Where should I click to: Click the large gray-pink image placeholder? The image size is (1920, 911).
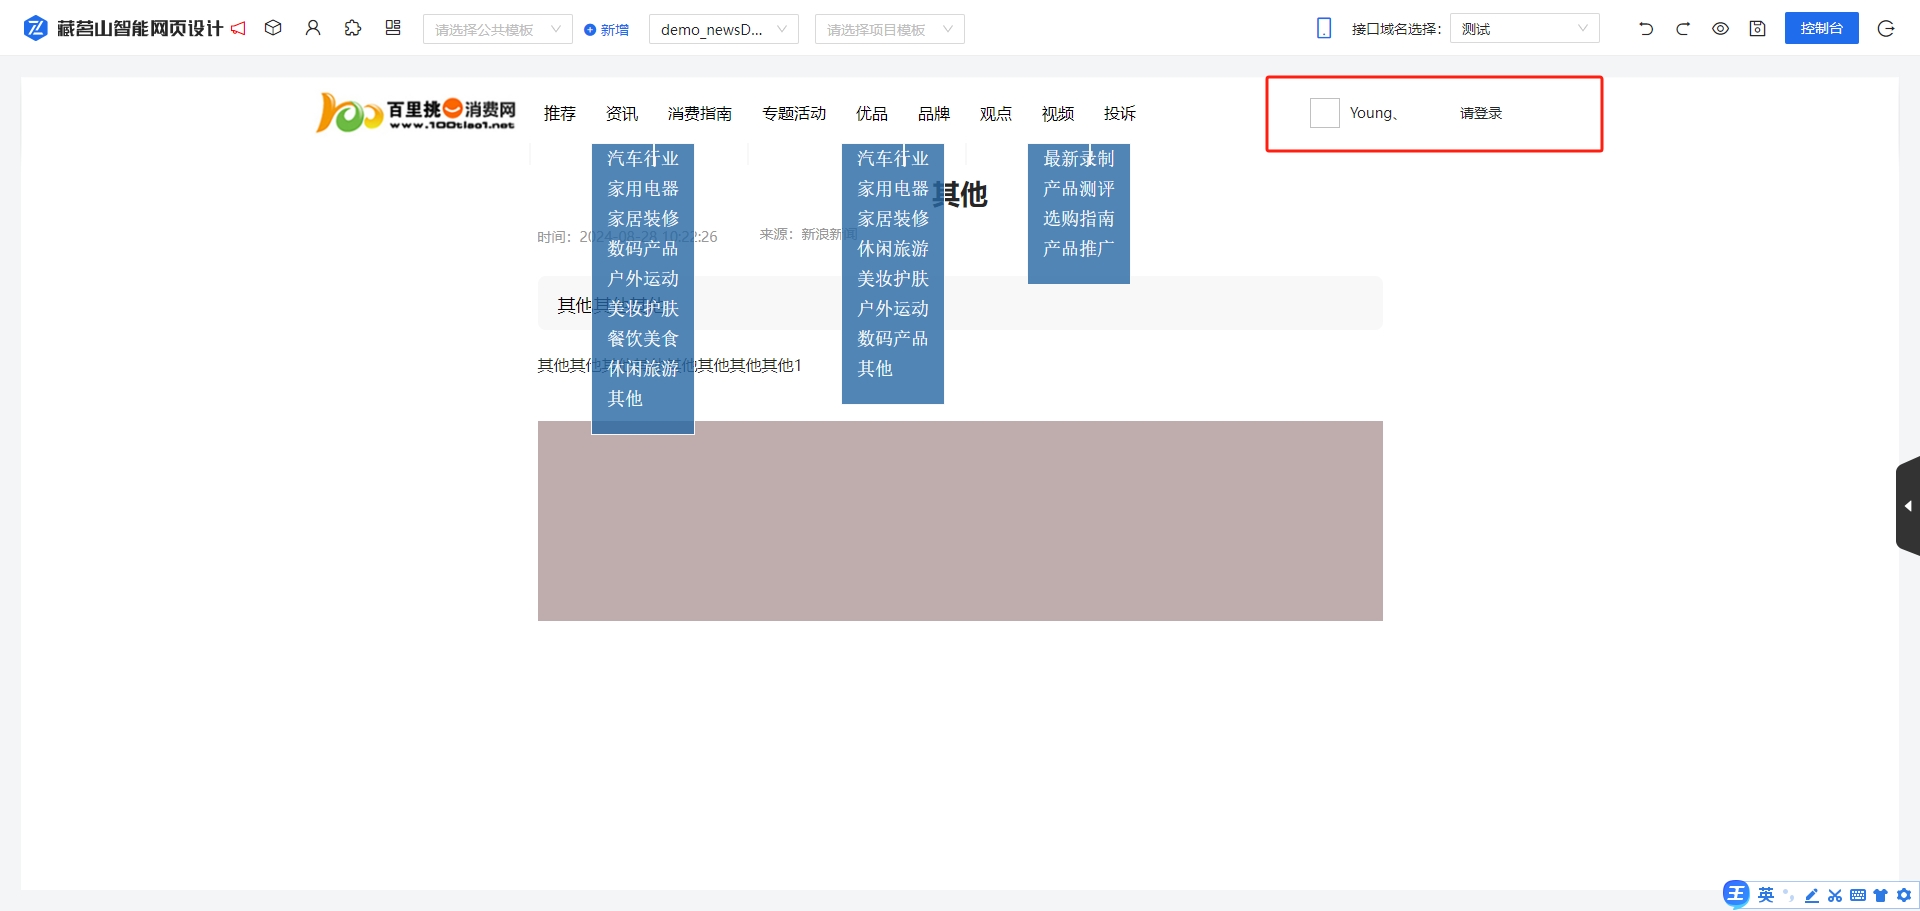pos(960,521)
